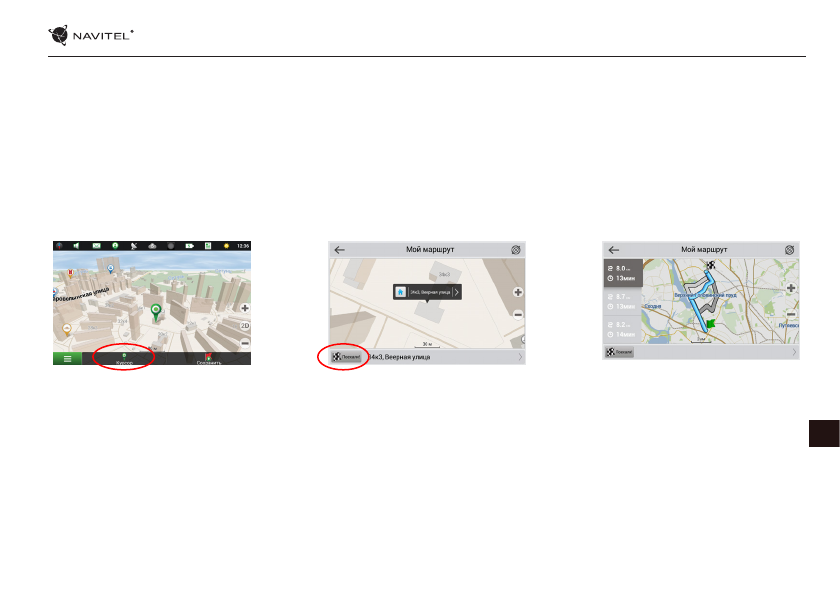Go back from the middle Мой маршрут screen

[340, 250]
